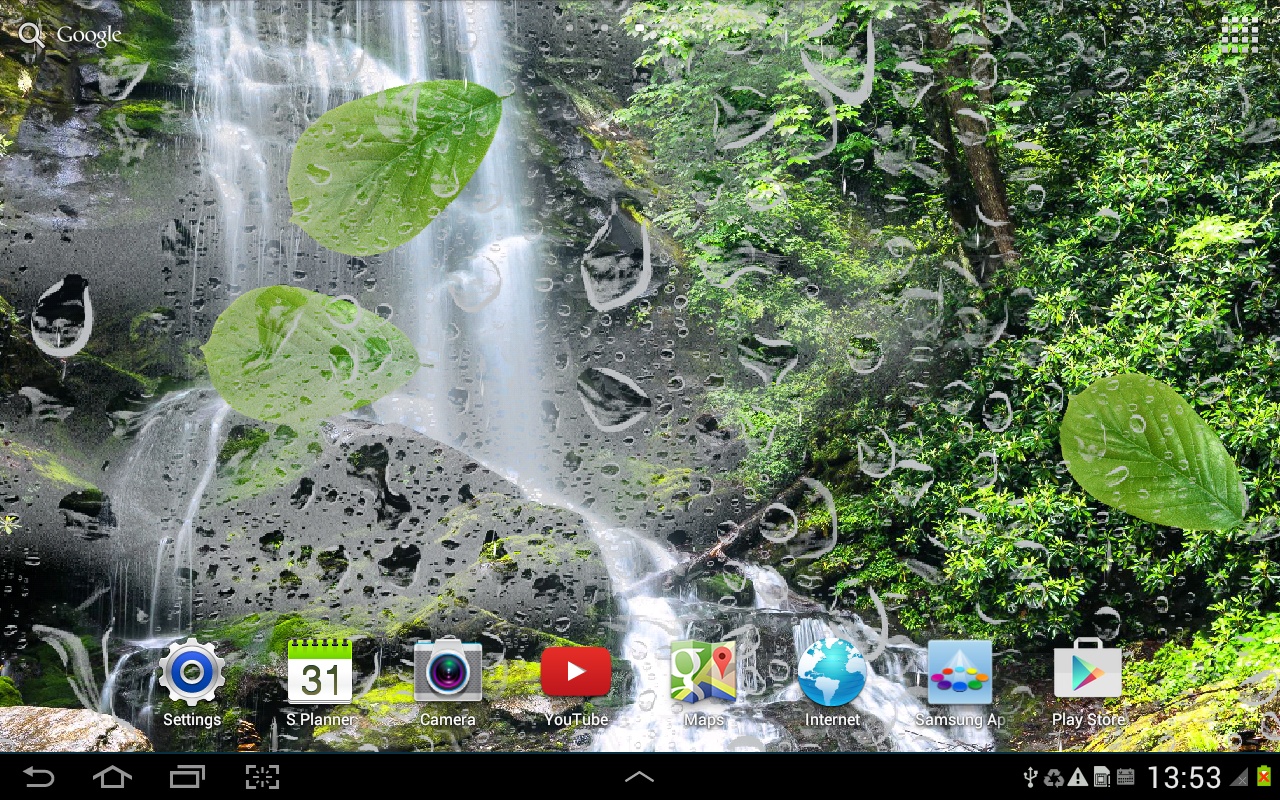
Task: Tap the battery status indicator
Action: 1264,777
